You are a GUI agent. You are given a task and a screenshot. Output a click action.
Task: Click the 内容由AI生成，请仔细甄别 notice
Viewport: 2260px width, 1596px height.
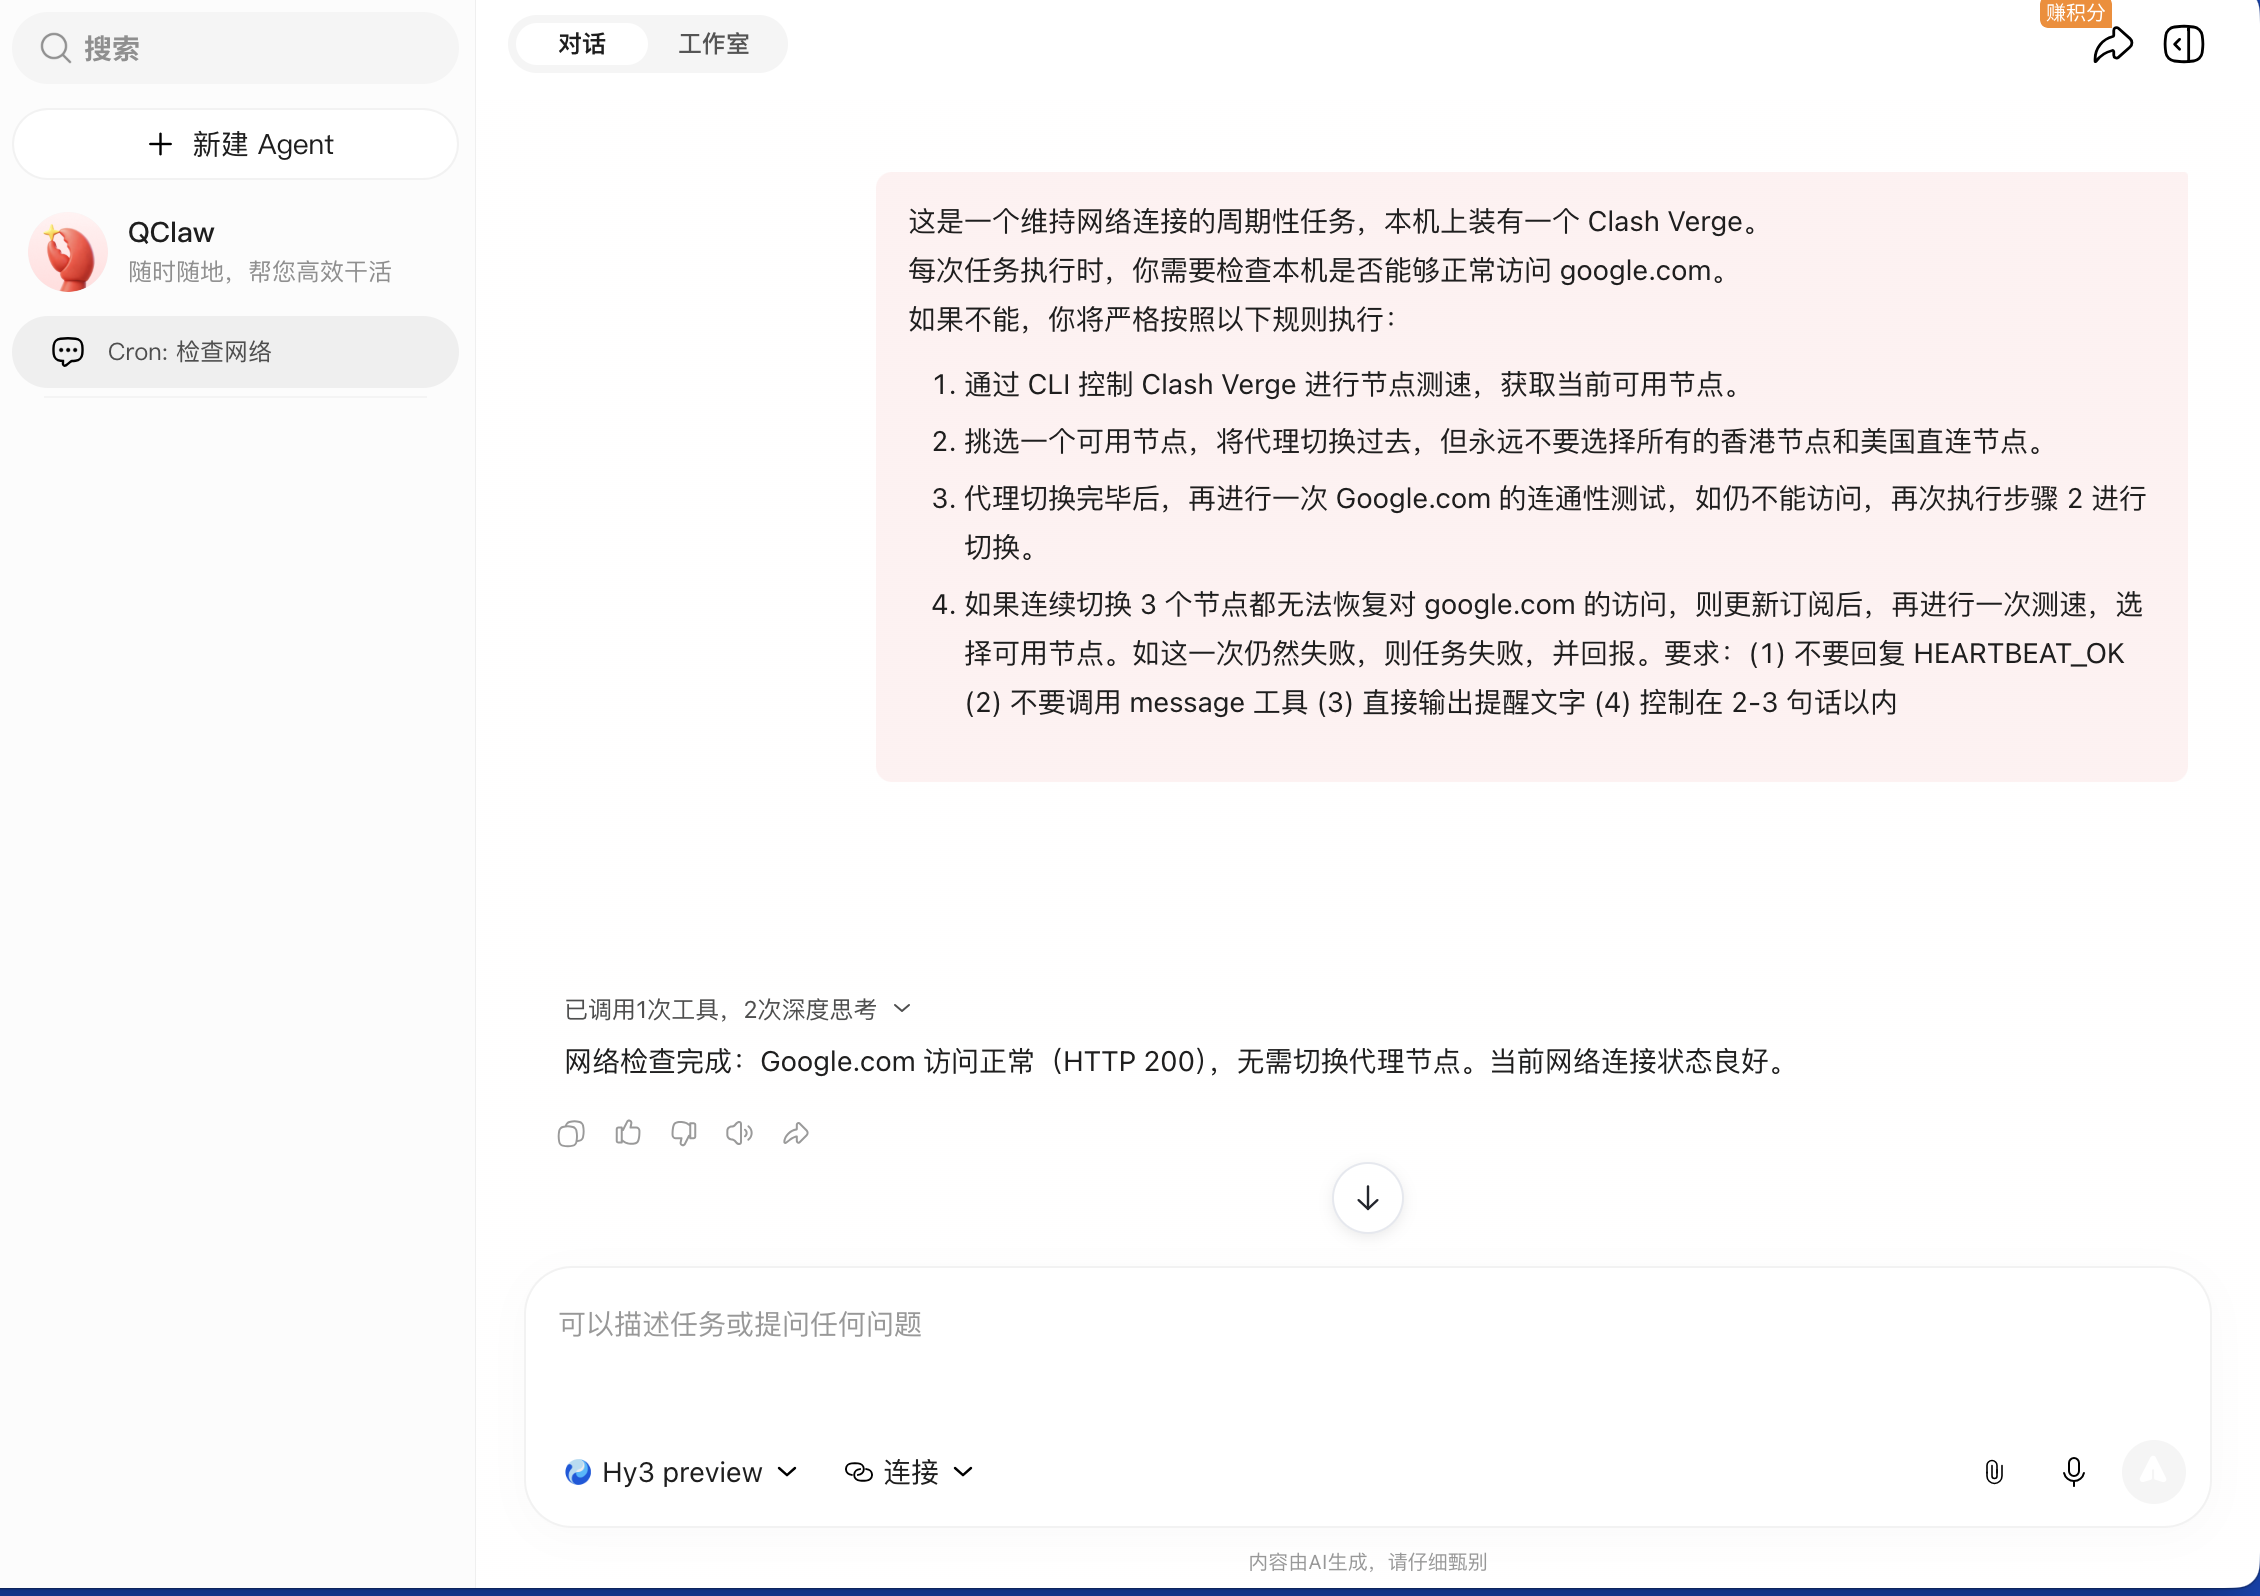[x=1367, y=1562]
